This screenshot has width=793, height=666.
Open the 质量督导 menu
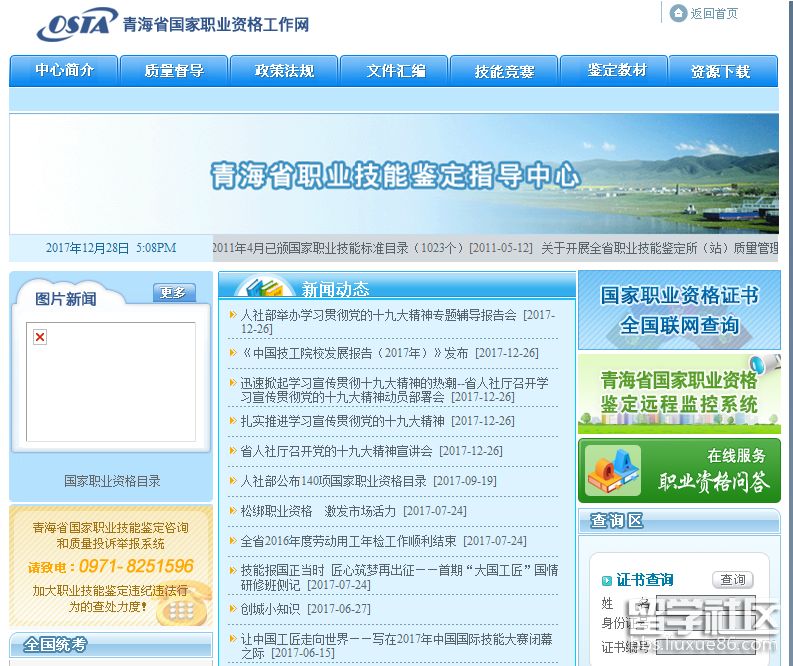click(x=174, y=71)
